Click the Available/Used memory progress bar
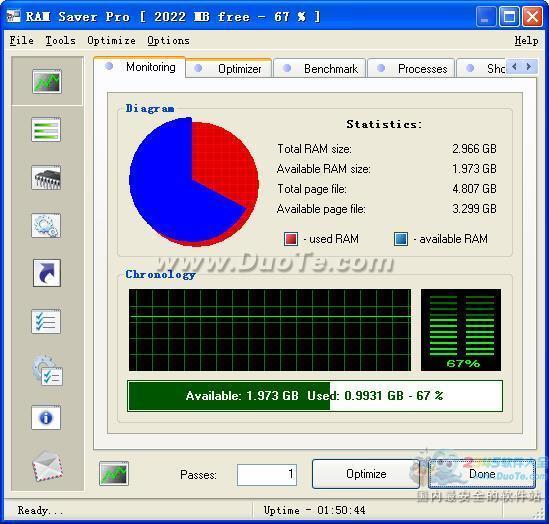Screen dimensions: 549x524 315,396
